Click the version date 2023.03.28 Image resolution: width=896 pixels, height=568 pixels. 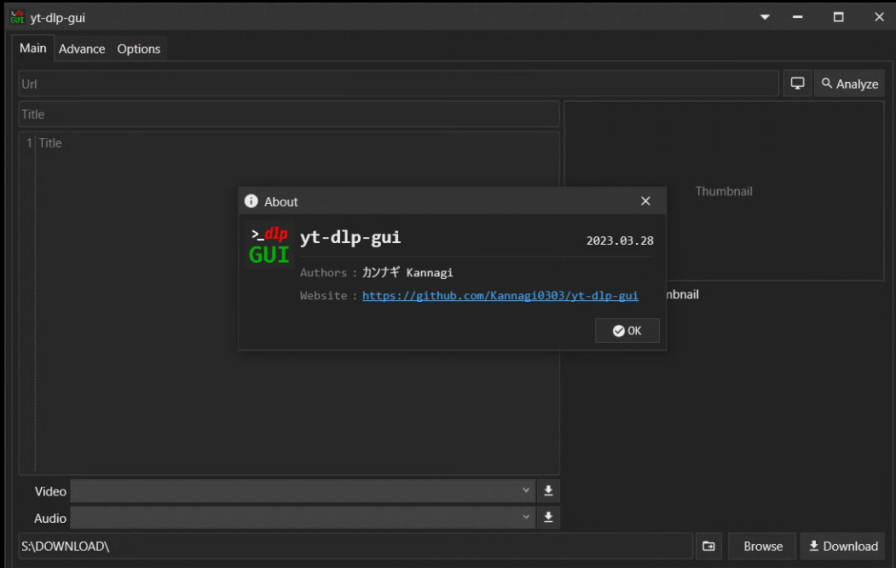coord(619,241)
